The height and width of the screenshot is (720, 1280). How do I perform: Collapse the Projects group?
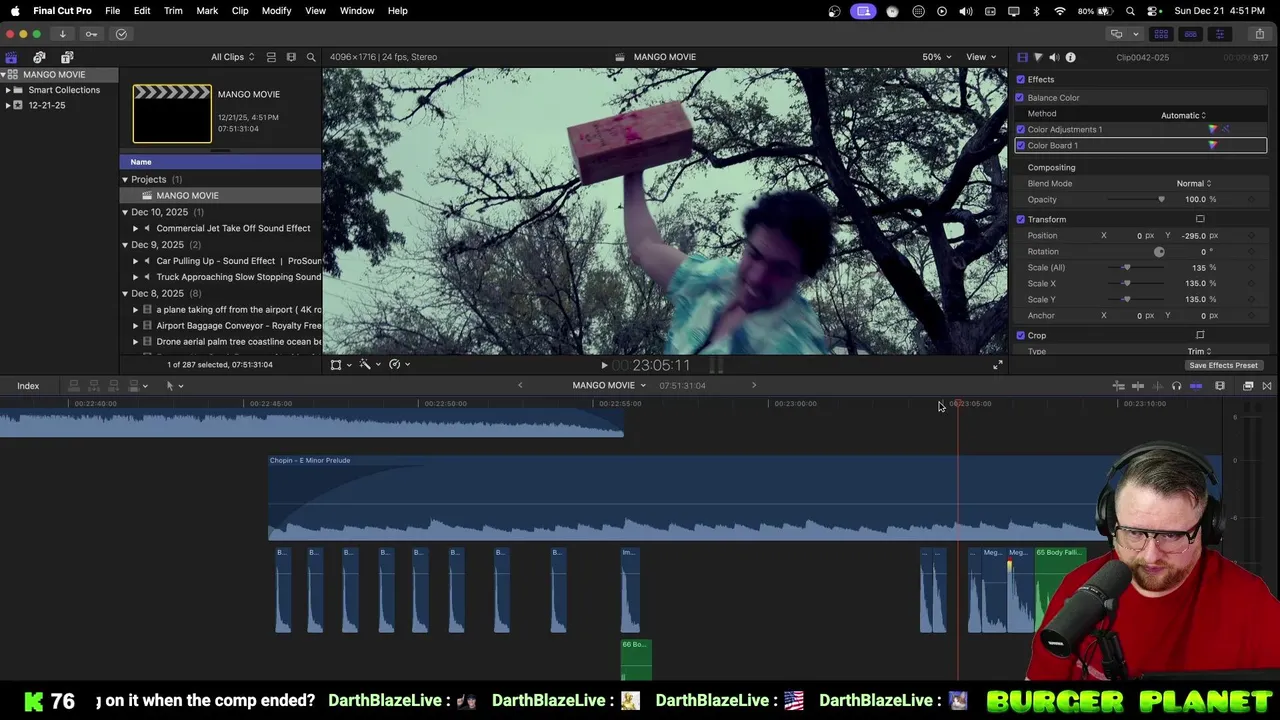point(125,180)
